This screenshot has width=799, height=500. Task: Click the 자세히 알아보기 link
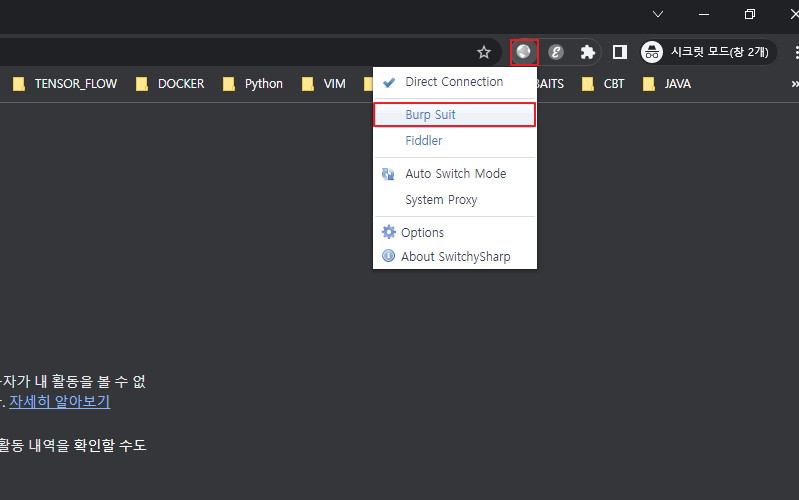[x=60, y=402]
